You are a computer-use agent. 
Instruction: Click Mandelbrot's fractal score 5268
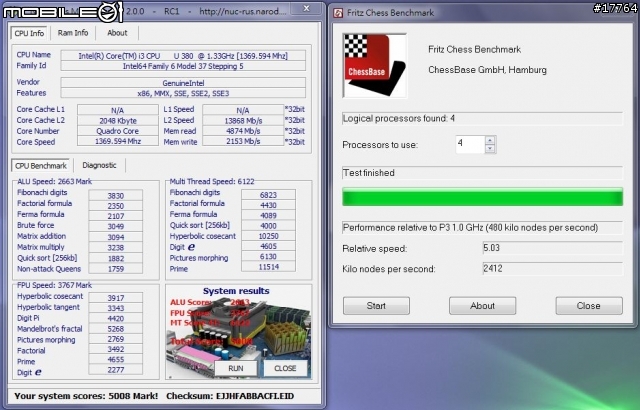click(x=116, y=329)
